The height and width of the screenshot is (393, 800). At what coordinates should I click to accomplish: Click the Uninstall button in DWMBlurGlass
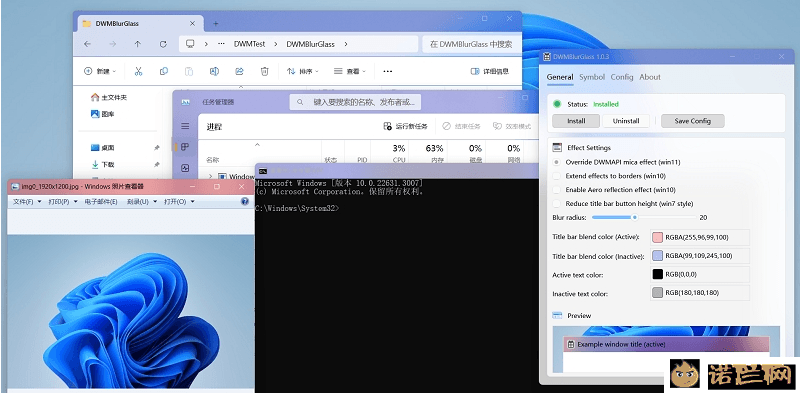tap(626, 121)
